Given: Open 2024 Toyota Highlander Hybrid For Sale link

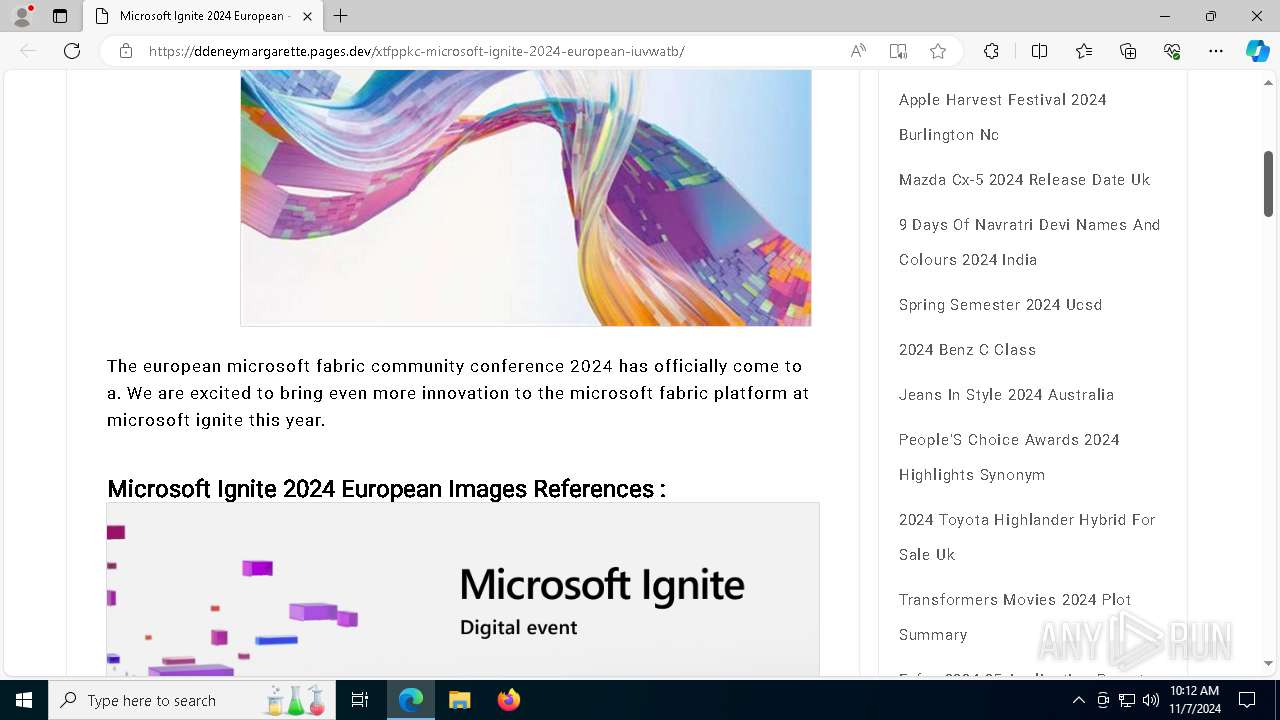Looking at the screenshot, I should pyautogui.click(x=1027, y=537).
